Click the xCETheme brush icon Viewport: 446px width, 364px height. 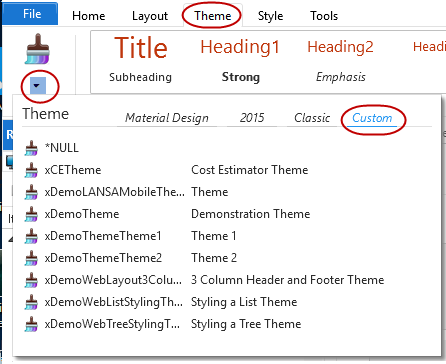tap(31, 170)
